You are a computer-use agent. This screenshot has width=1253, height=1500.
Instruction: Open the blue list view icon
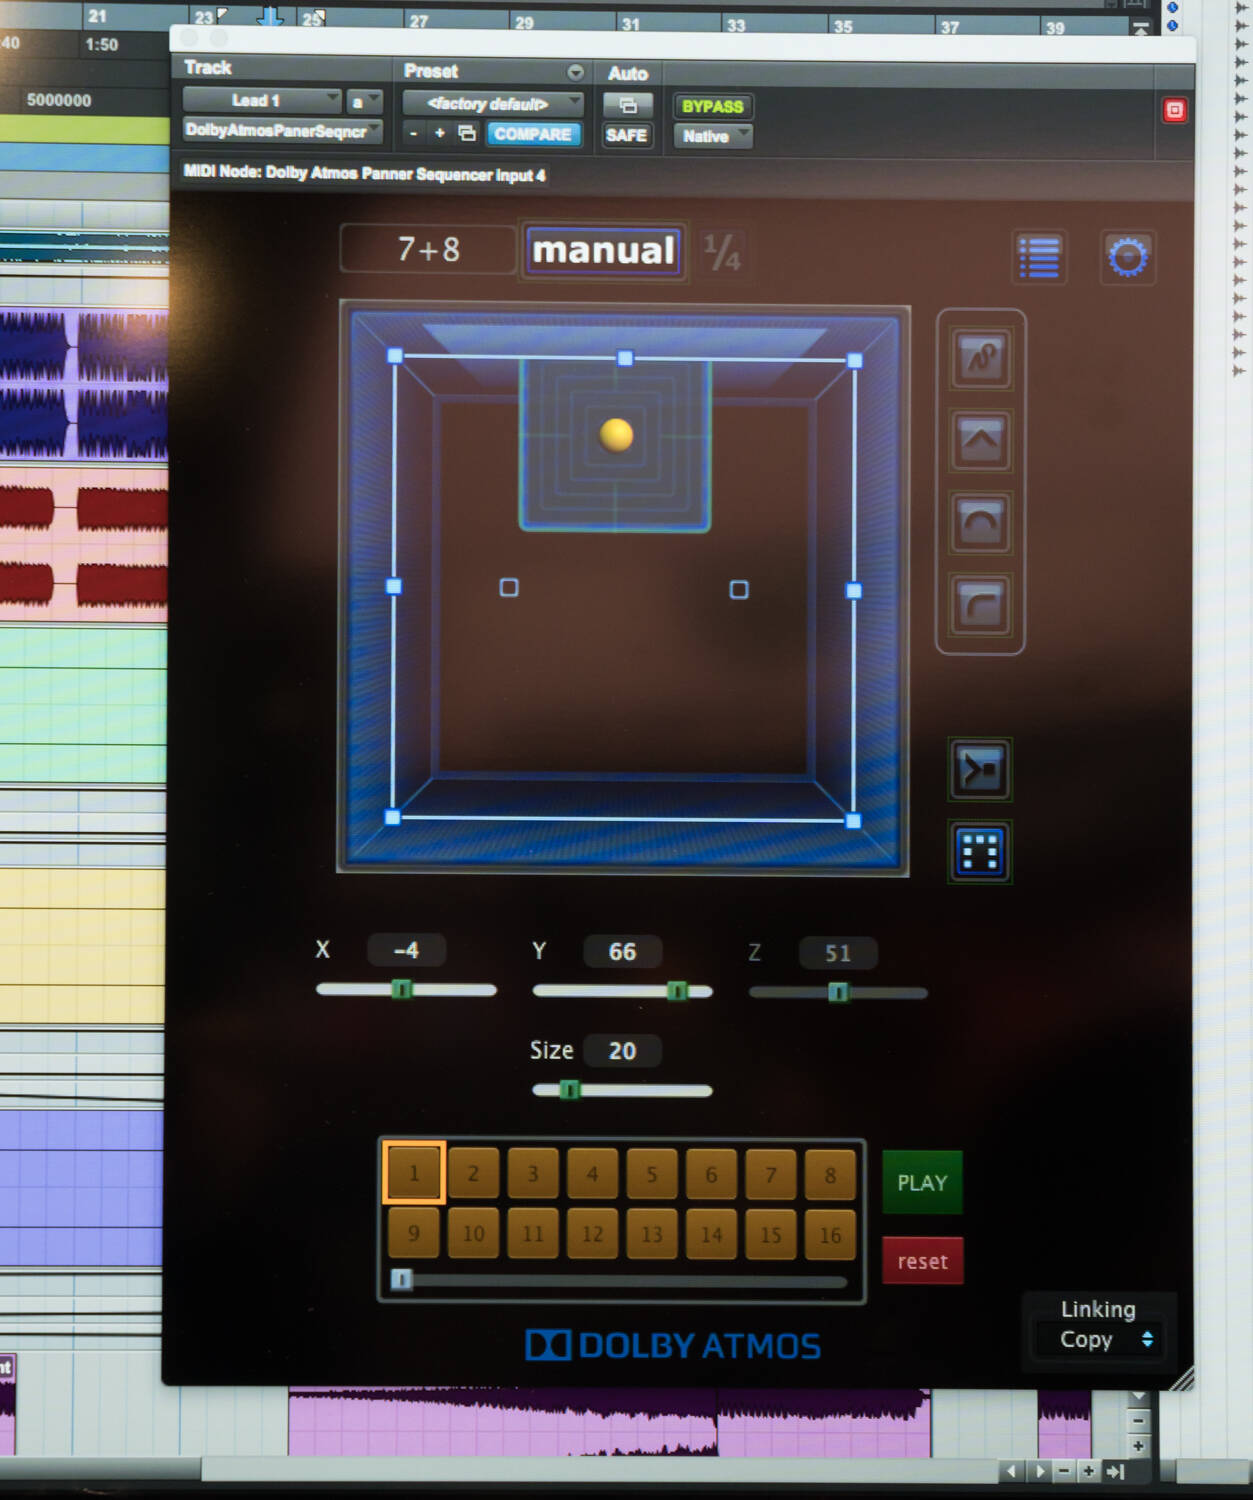click(x=1039, y=257)
